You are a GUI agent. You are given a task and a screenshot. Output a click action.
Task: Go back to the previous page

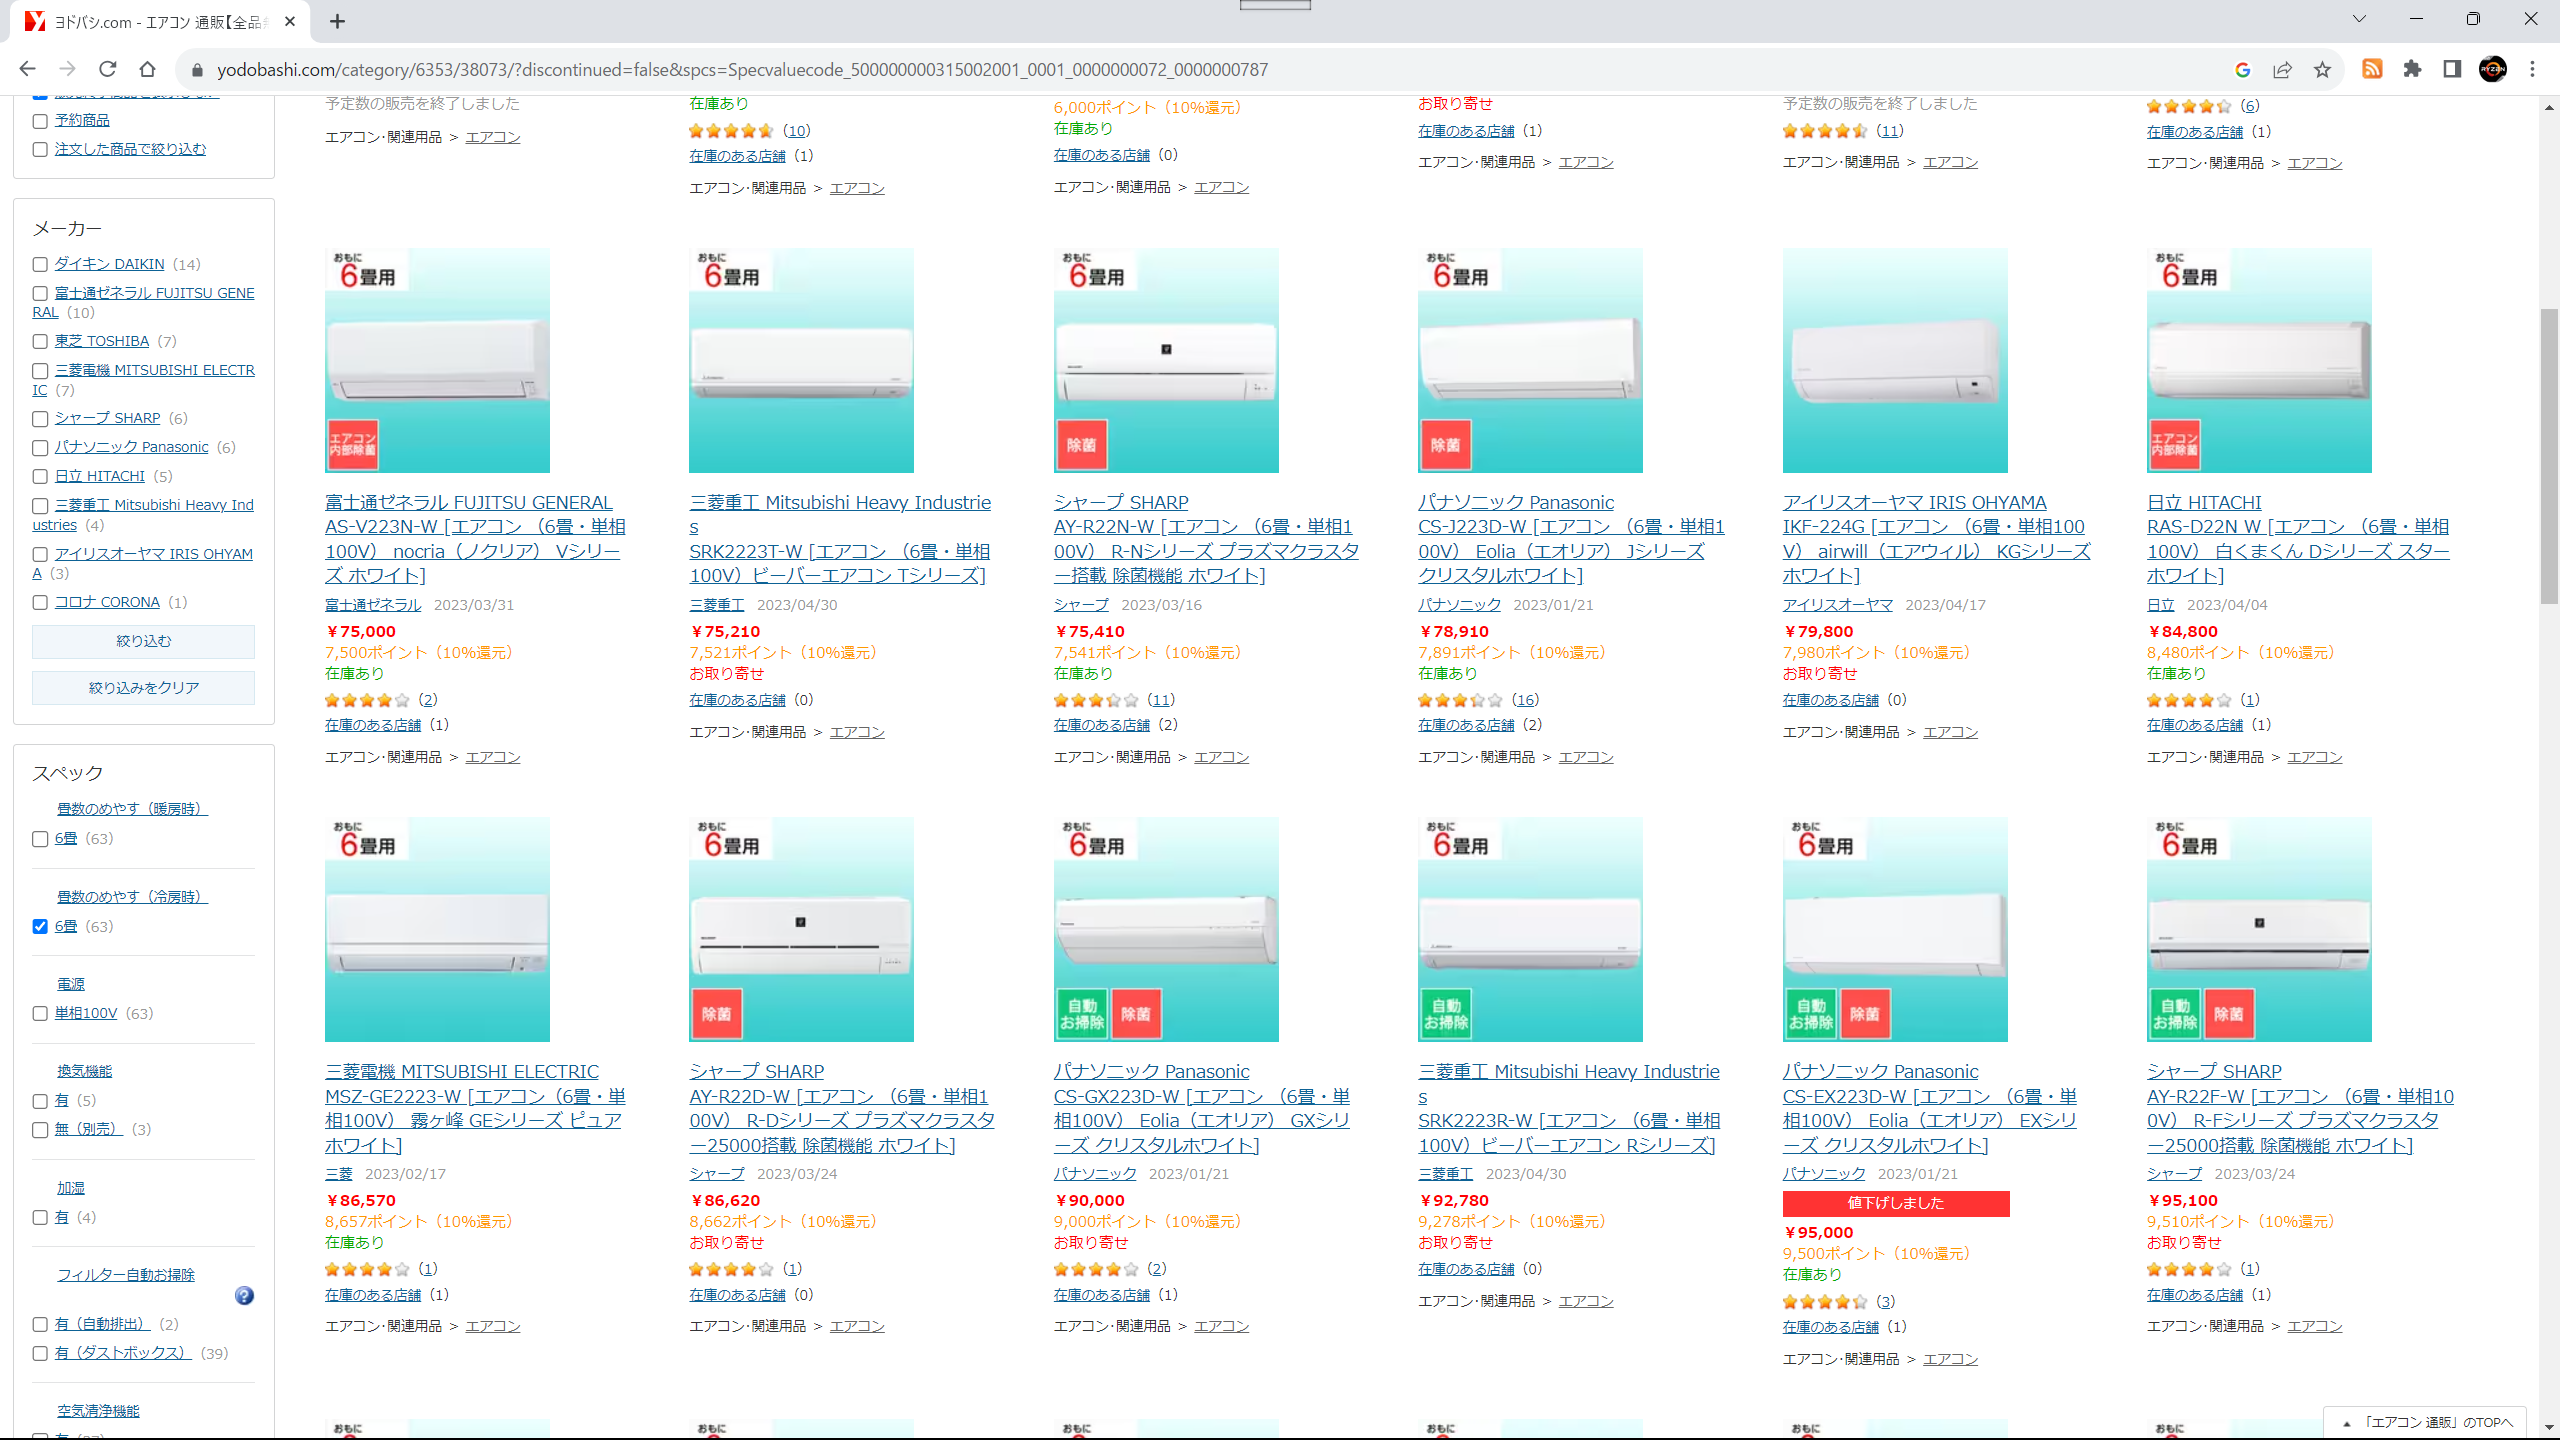point(27,69)
